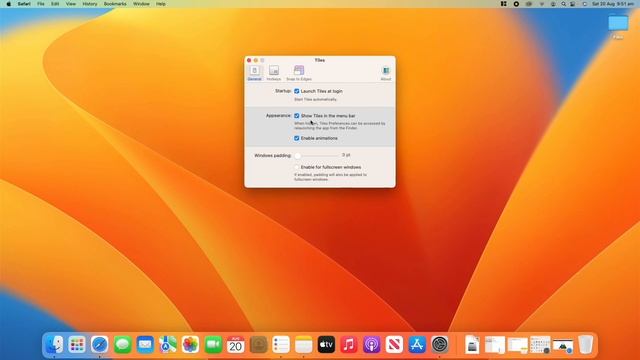
Task: Uncheck Launch Tiles at login
Action: [297, 91]
